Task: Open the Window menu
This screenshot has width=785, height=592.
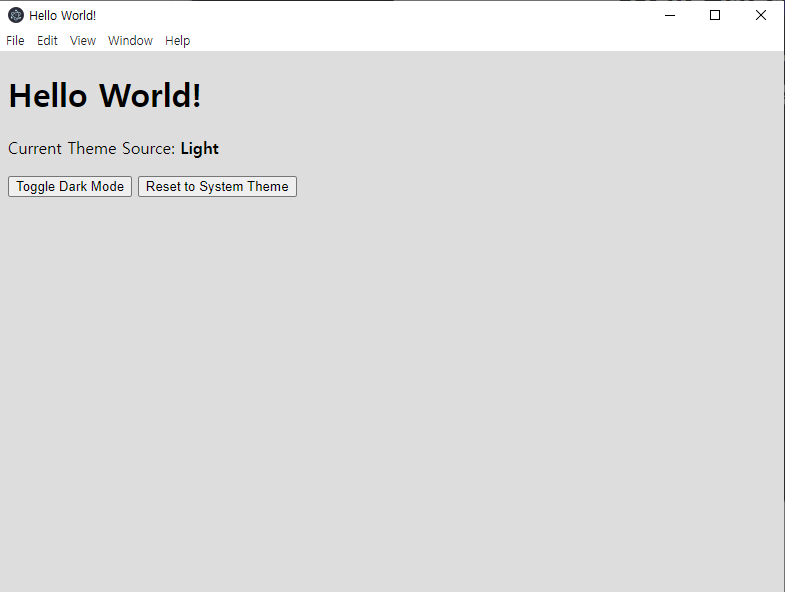Action: 130,41
